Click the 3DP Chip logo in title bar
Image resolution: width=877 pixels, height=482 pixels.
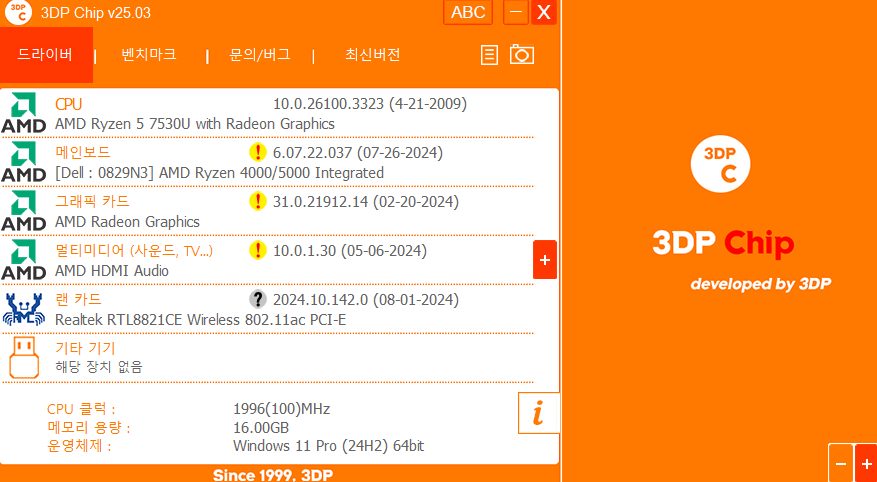point(18,13)
